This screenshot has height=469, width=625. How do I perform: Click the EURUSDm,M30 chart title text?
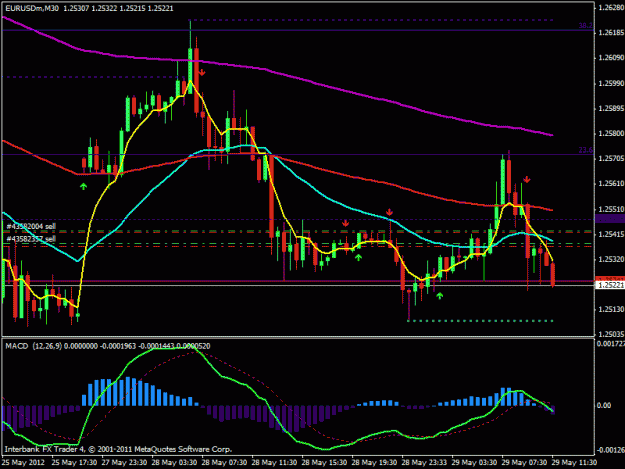pyautogui.click(x=31, y=8)
